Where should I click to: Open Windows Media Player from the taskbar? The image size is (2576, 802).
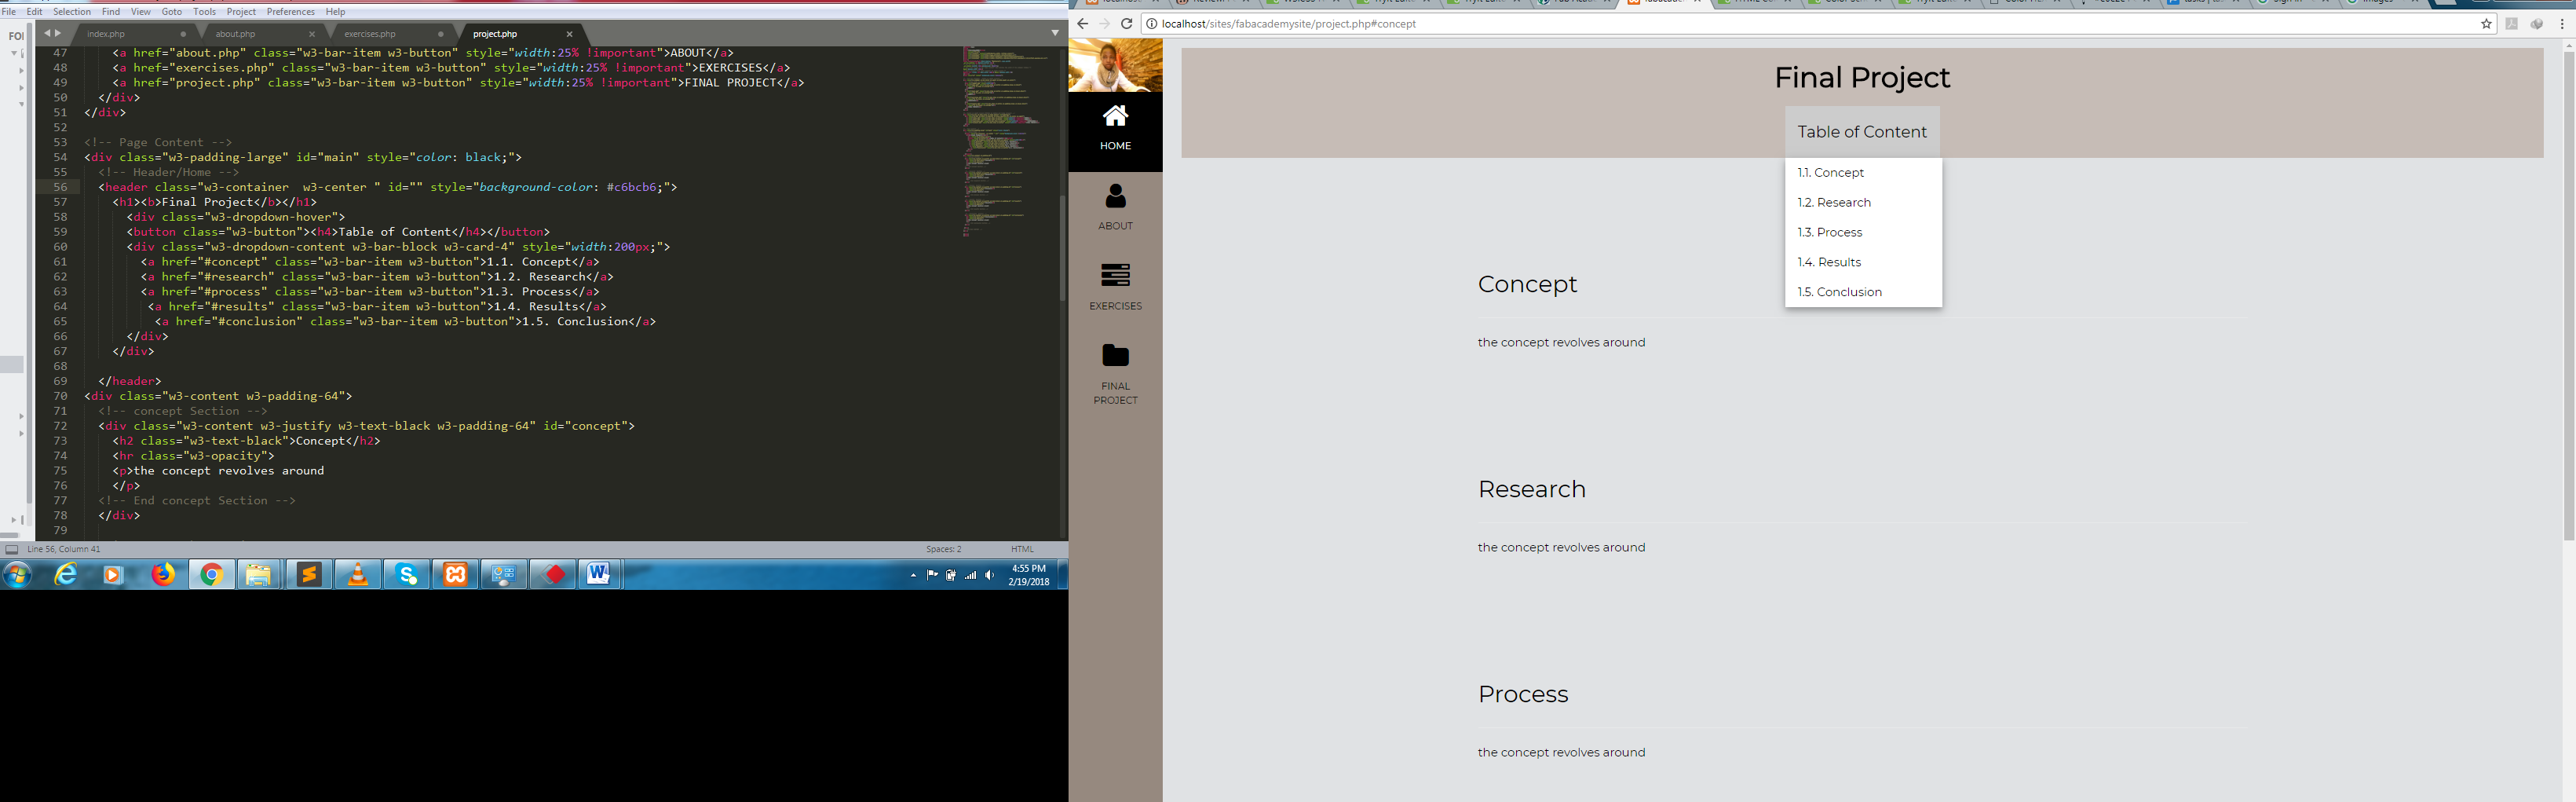tap(113, 575)
